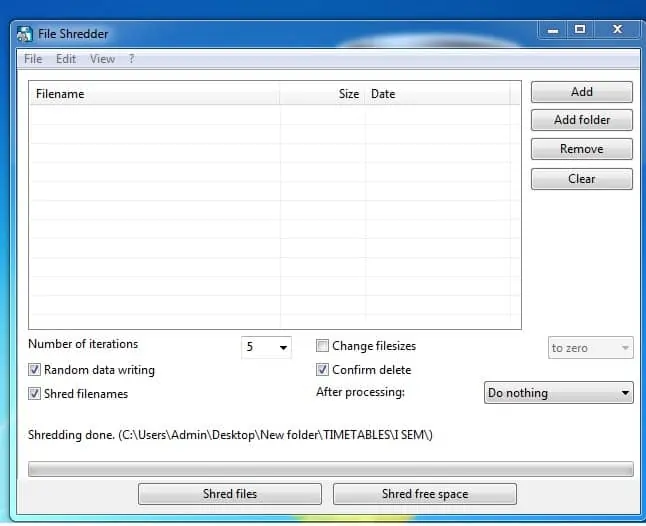This screenshot has height=526, width=646.
Task: Open the 'to zero' filesize dropdown
Action: 590,348
